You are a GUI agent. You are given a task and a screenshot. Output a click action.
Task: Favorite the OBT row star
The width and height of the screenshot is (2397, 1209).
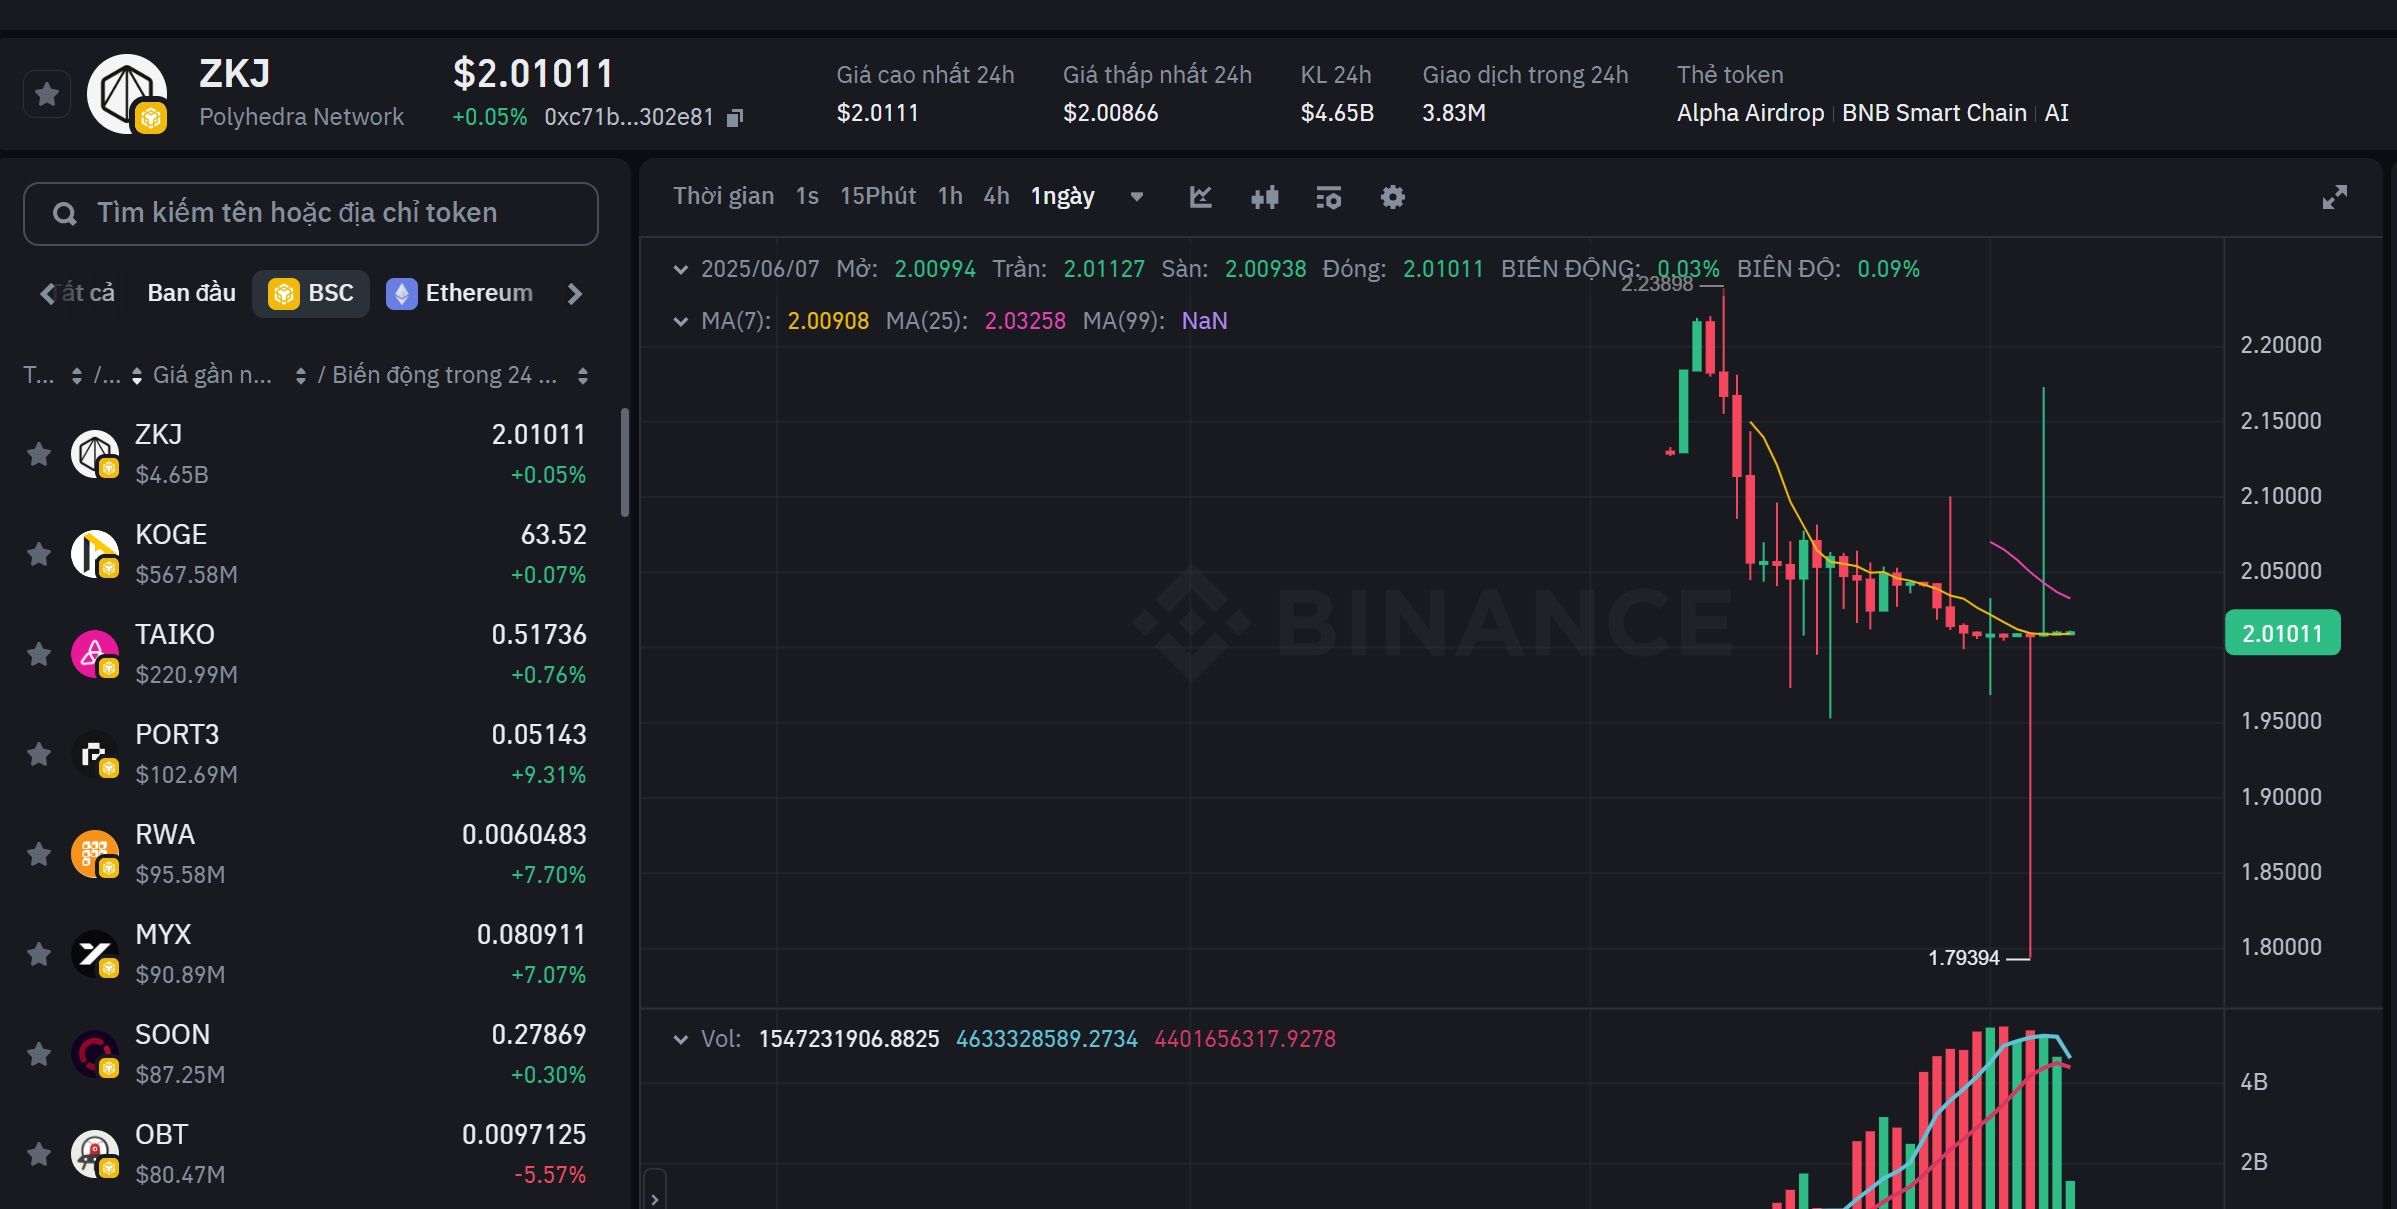tap(39, 1154)
